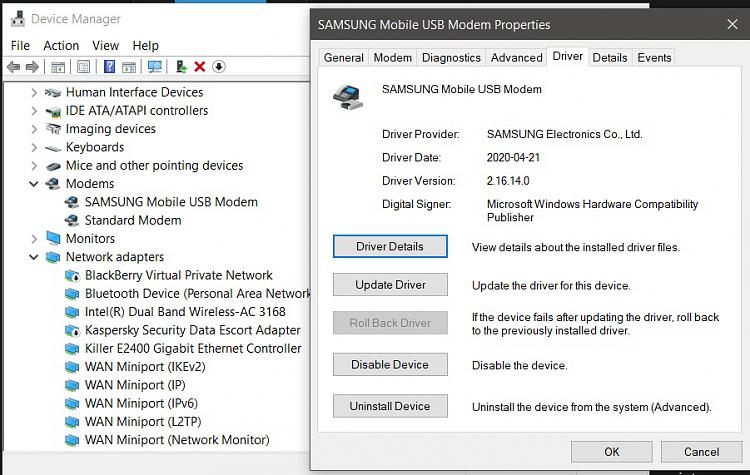Select Intel(R) Dual Band Wireless-AC 3168
This screenshot has width=750, height=475.
(x=185, y=312)
